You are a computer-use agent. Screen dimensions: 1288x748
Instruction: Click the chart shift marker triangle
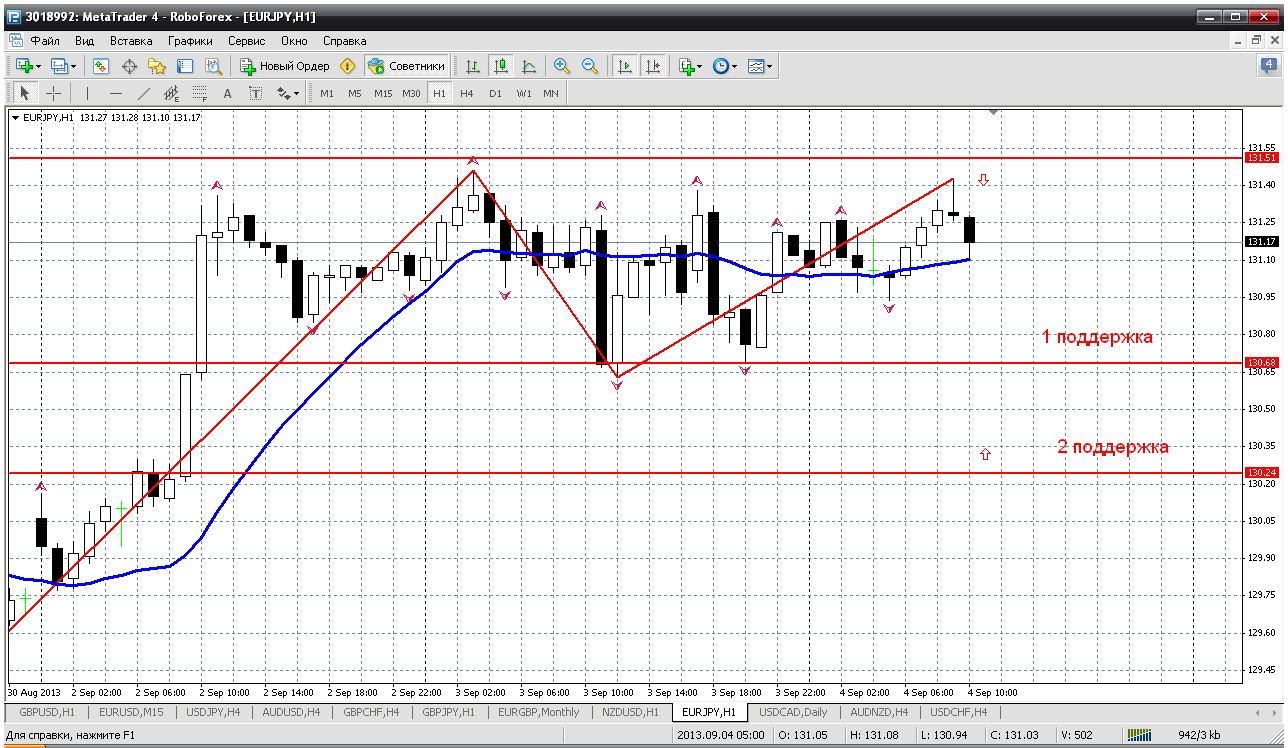[x=993, y=112]
